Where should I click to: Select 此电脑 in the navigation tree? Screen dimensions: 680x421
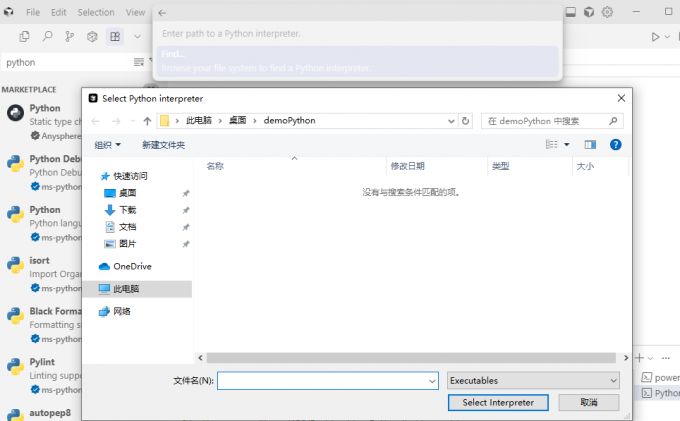[126, 288]
